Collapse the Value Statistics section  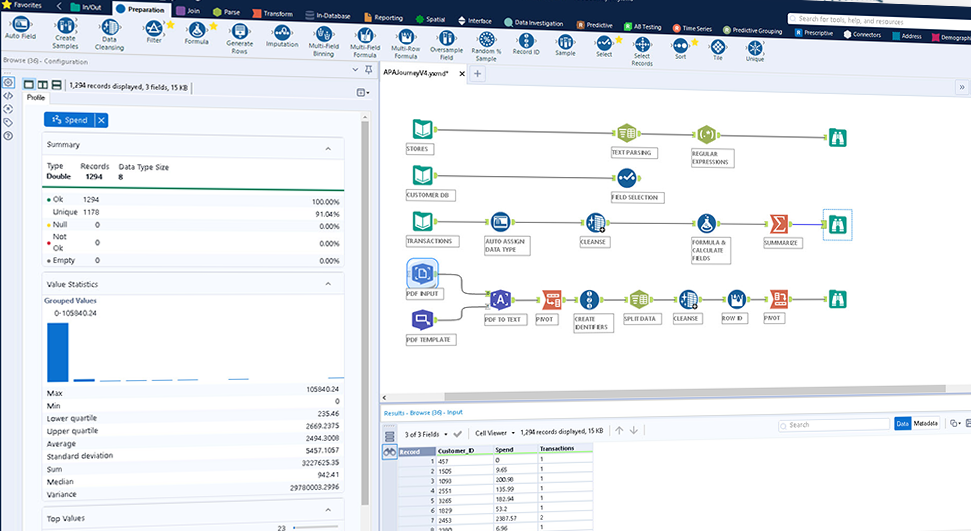coord(328,284)
